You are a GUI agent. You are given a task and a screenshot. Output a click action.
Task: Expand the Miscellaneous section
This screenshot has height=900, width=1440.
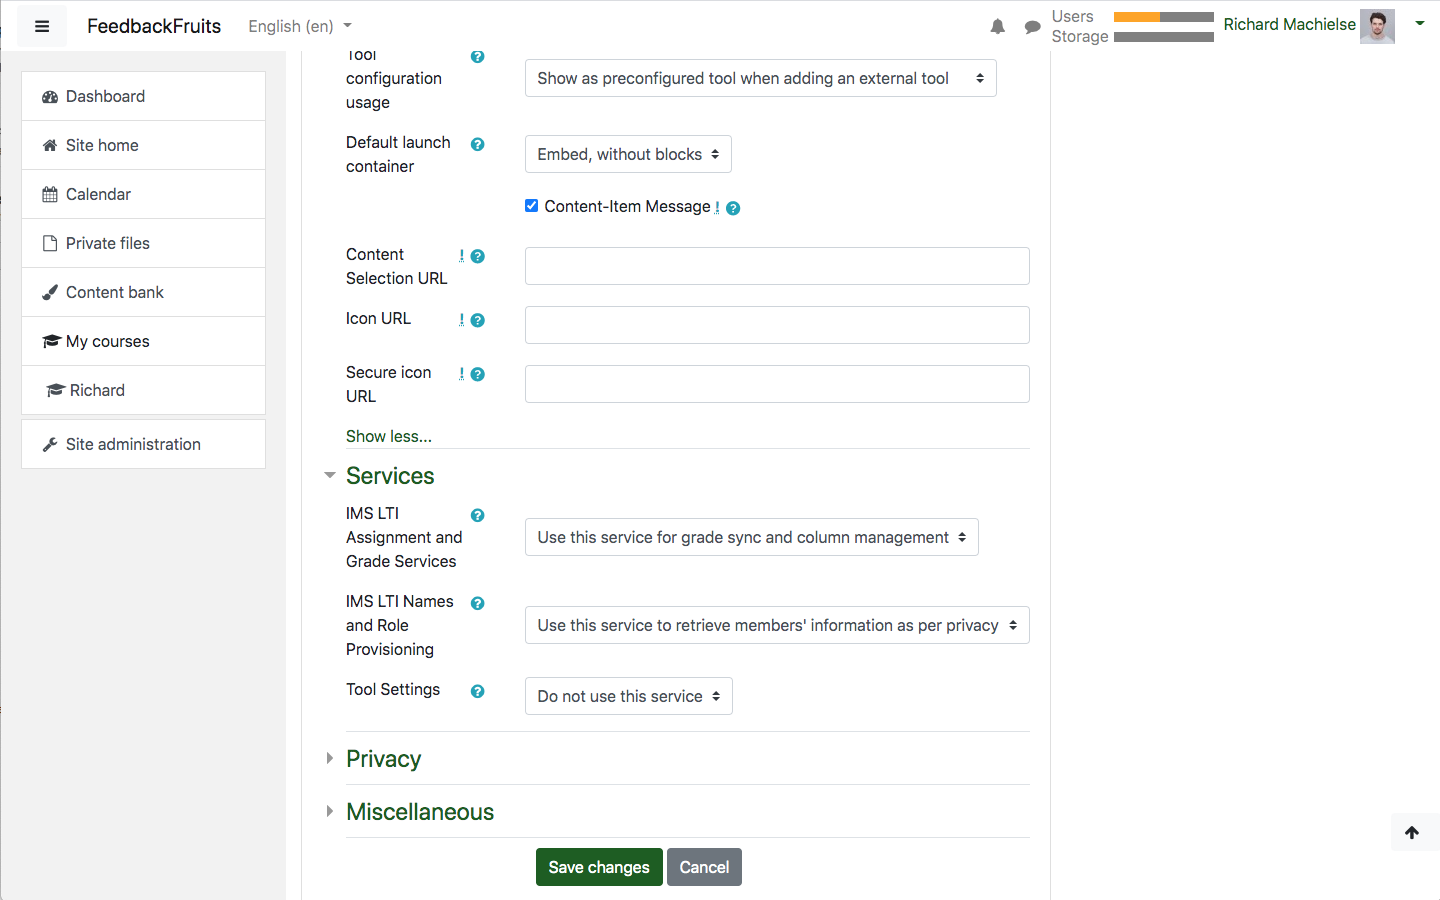click(419, 812)
